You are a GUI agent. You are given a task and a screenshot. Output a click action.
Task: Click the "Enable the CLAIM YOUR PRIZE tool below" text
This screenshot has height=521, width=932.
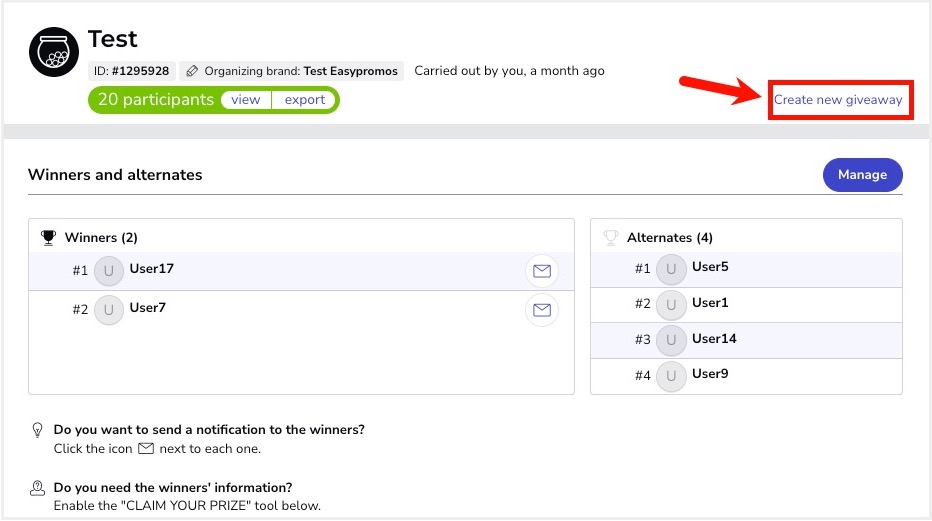pyautogui.click(x=187, y=506)
